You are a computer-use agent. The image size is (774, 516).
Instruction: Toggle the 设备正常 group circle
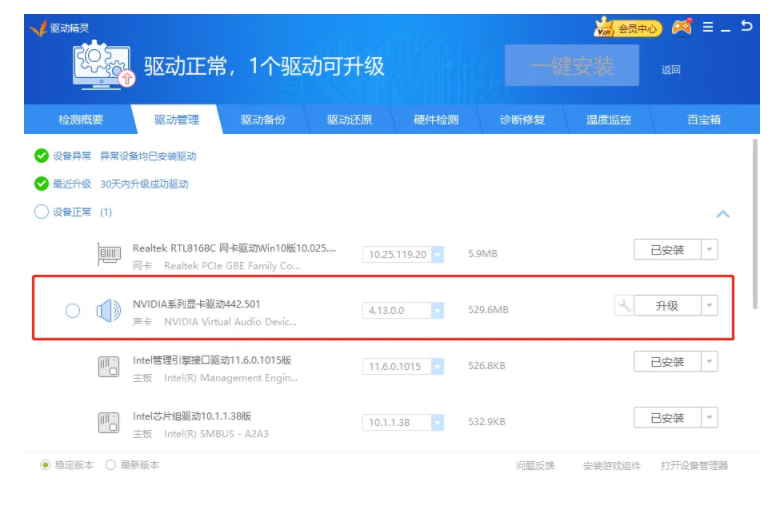pyautogui.click(x=41, y=212)
